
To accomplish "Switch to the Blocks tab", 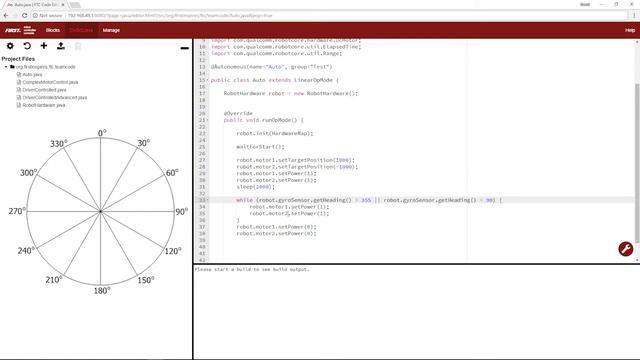I will pos(53,30).
